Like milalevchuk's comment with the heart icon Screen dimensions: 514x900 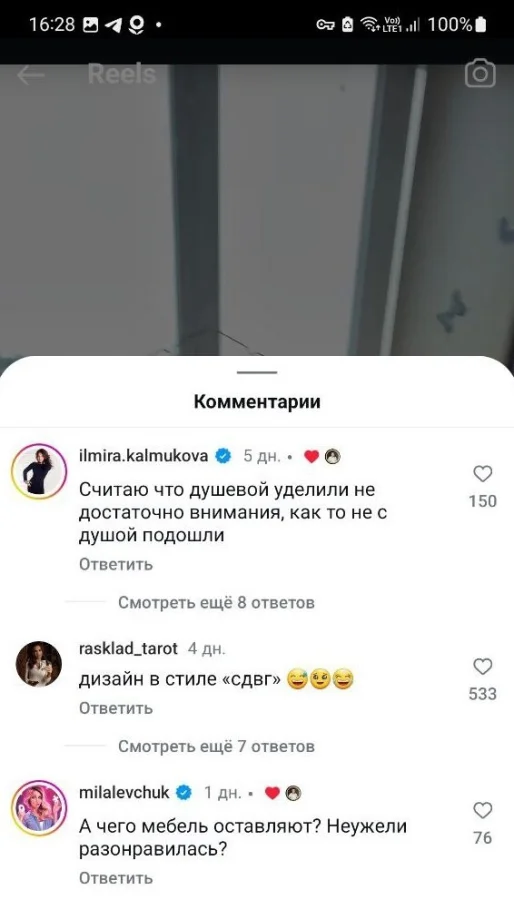coord(483,810)
